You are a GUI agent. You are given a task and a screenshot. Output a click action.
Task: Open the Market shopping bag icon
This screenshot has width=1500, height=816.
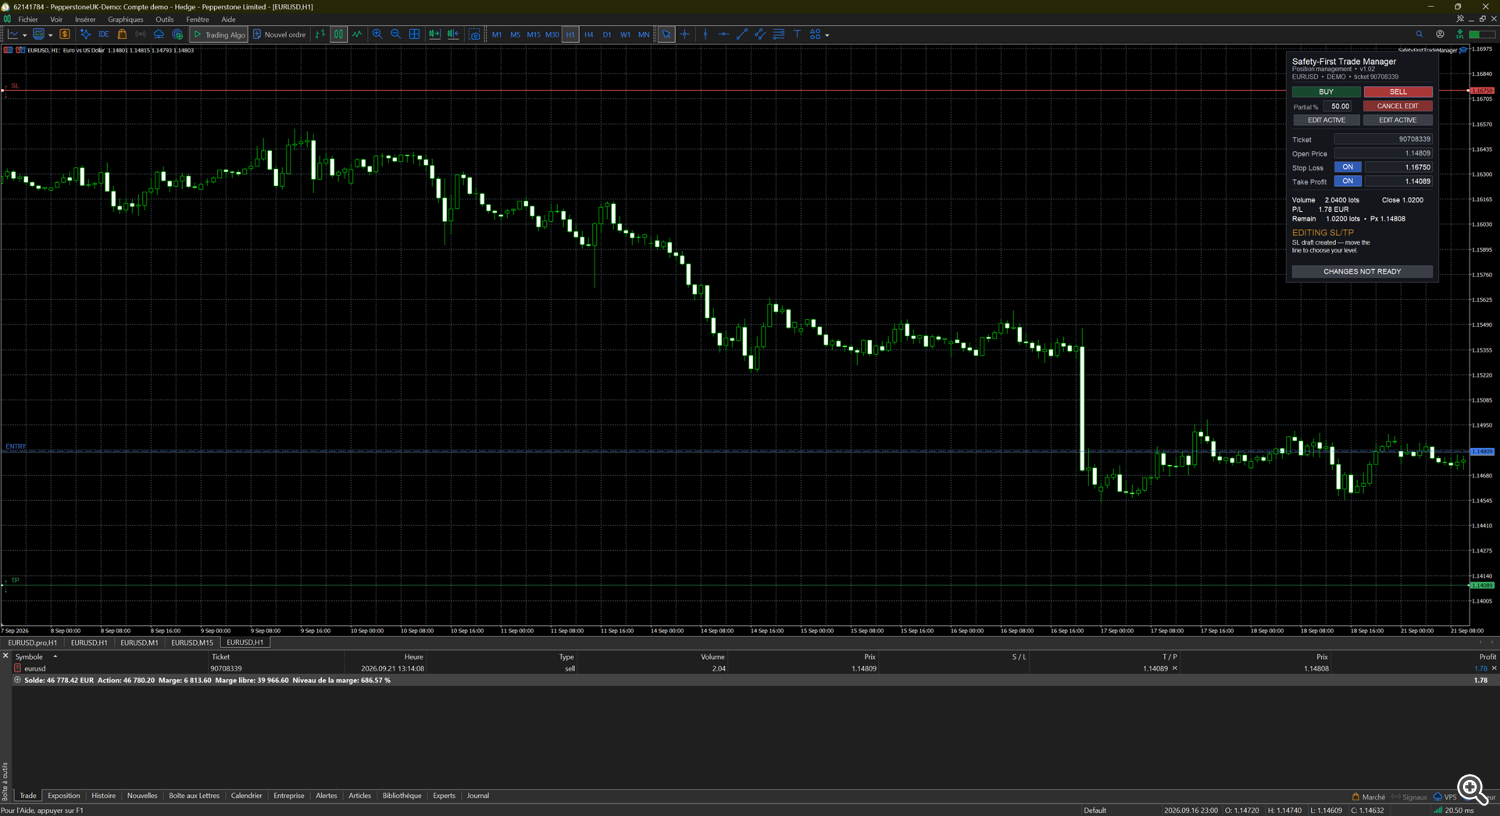[122, 34]
